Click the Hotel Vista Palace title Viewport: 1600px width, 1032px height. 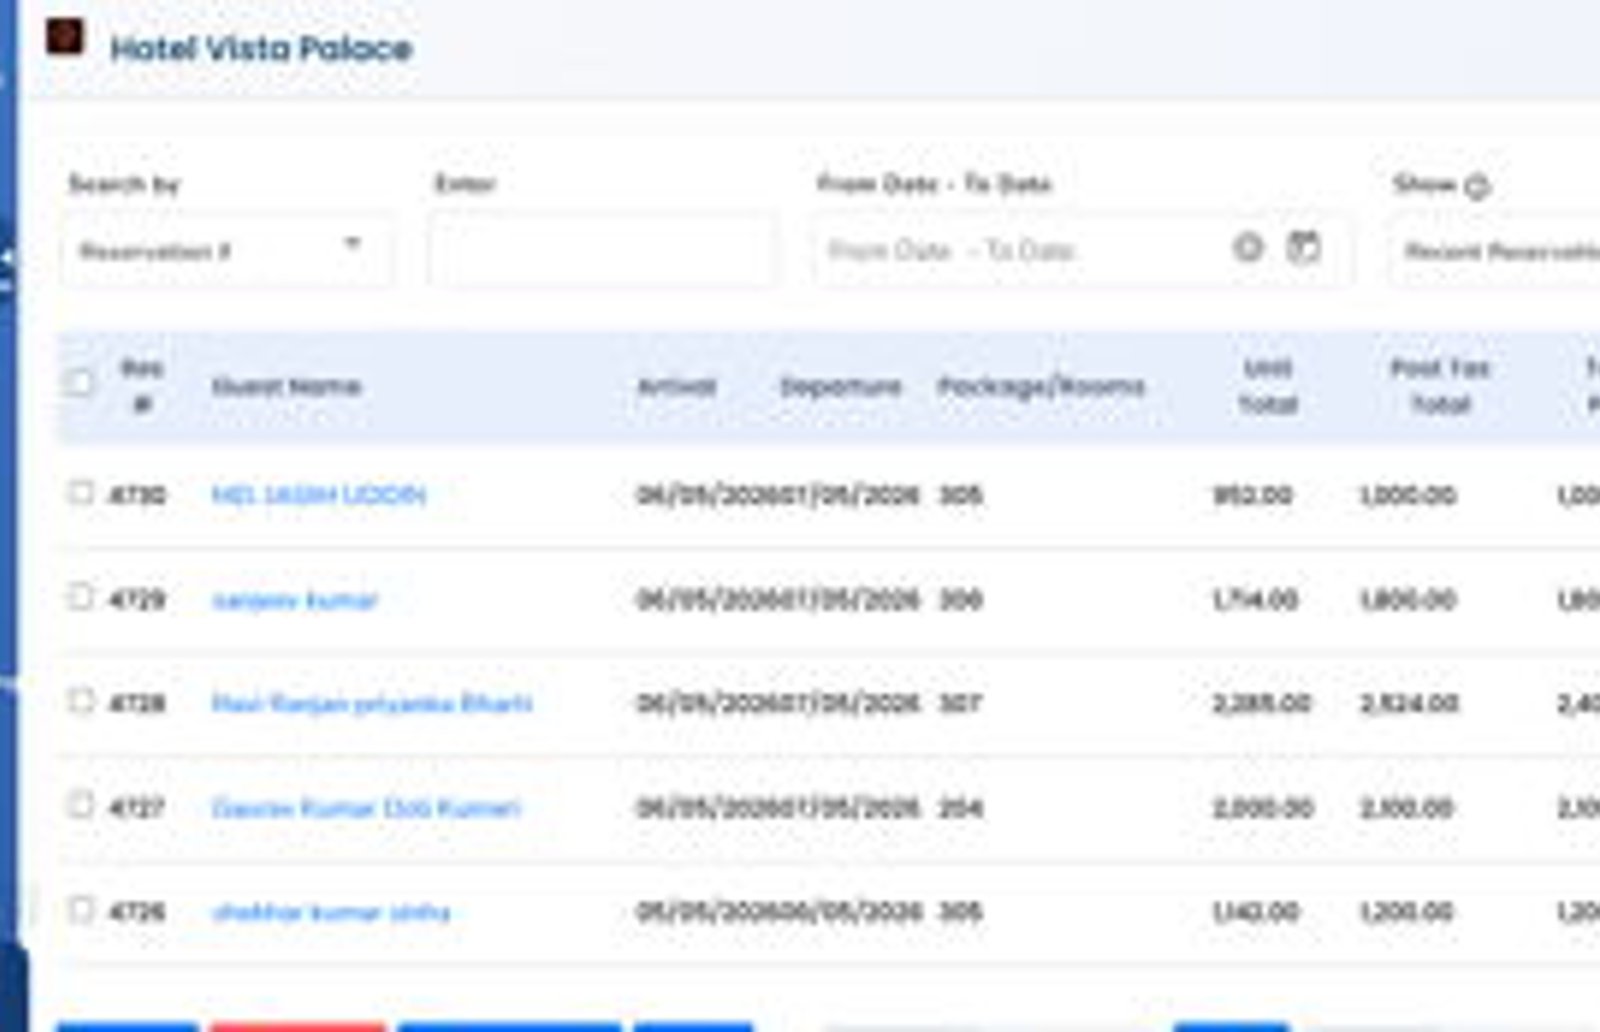click(261, 48)
